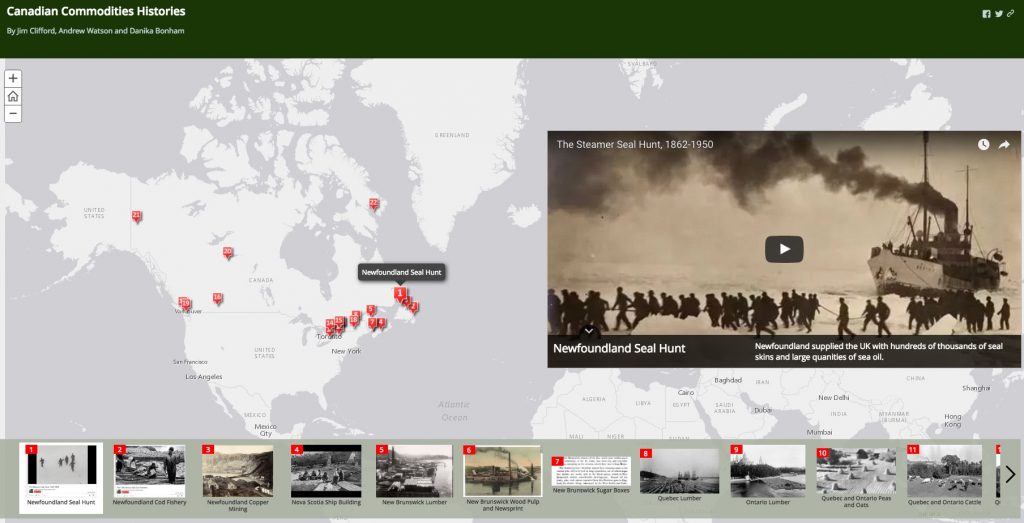Collapse the Newfoundland Seal Hunt description panel
The height and width of the screenshot is (523, 1024).
(x=589, y=331)
